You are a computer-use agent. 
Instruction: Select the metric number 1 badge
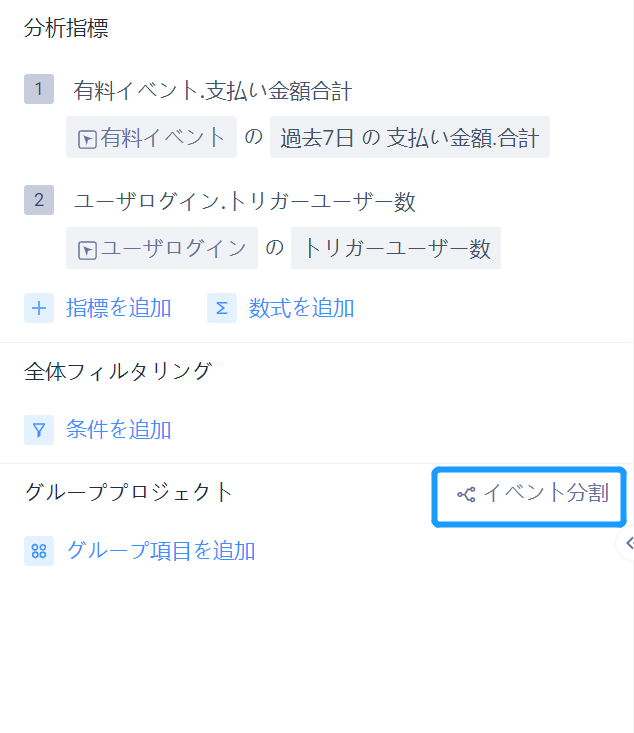pyautogui.click(x=39, y=89)
